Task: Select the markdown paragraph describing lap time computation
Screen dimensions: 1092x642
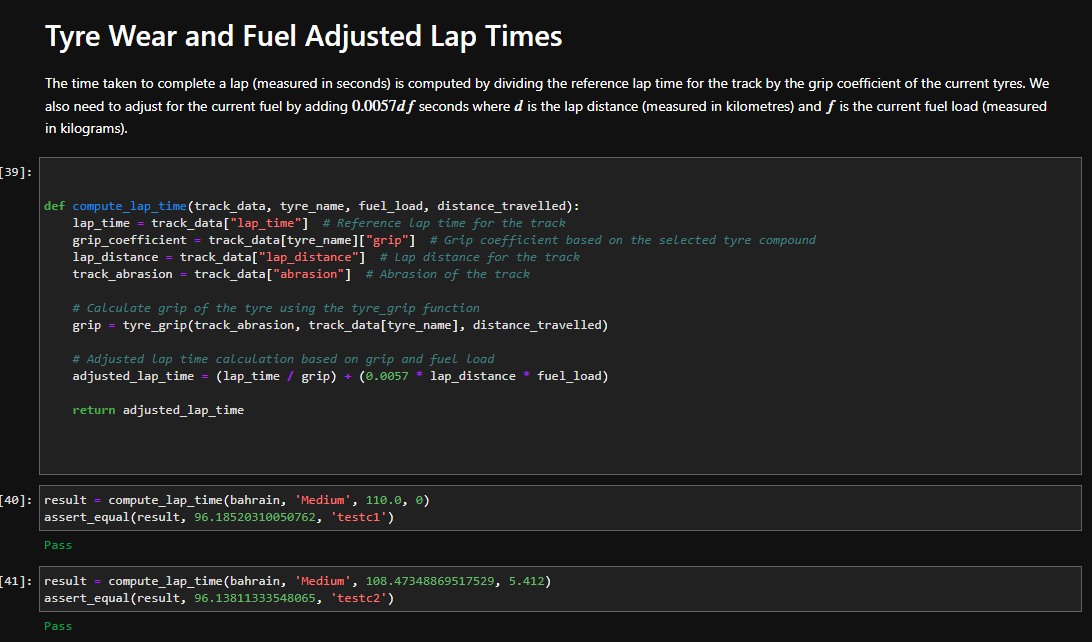Action: point(547,106)
